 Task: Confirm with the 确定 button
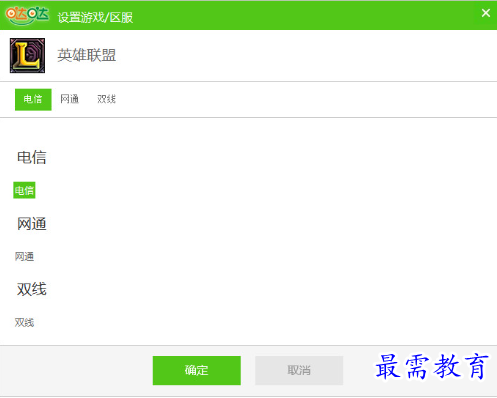197,370
